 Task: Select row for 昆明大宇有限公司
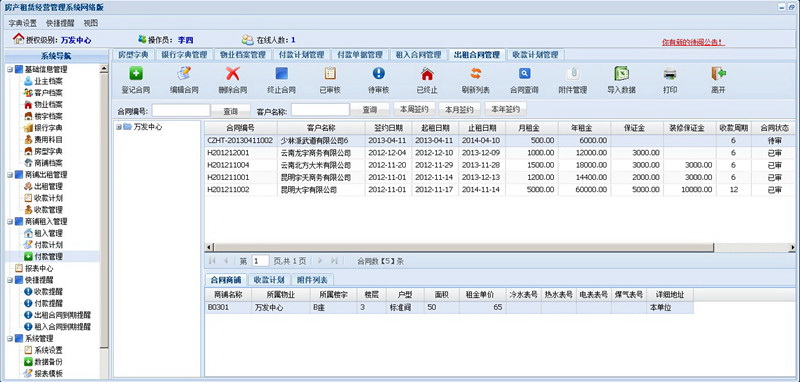(500, 190)
